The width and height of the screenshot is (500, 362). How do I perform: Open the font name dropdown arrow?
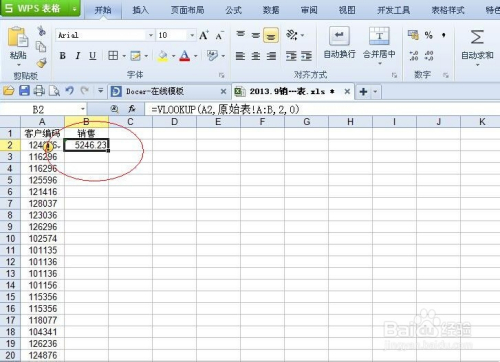point(151,35)
